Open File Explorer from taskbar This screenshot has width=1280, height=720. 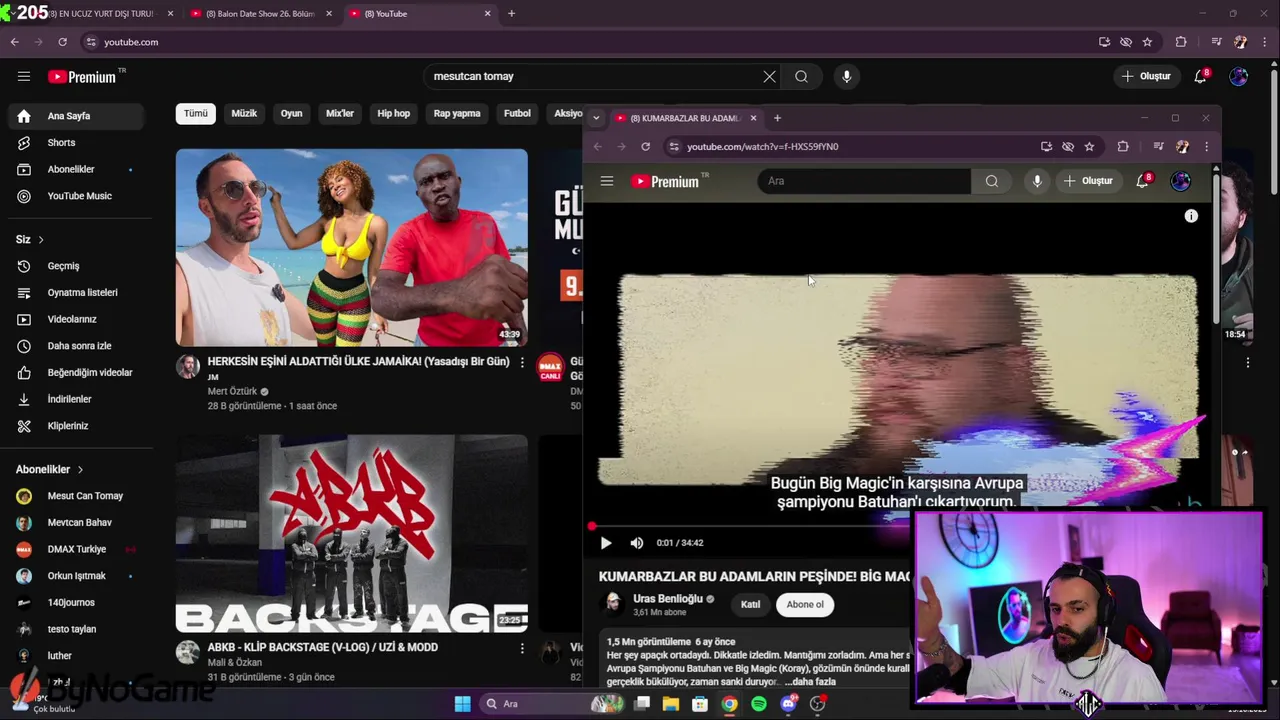tap(671, 704)
